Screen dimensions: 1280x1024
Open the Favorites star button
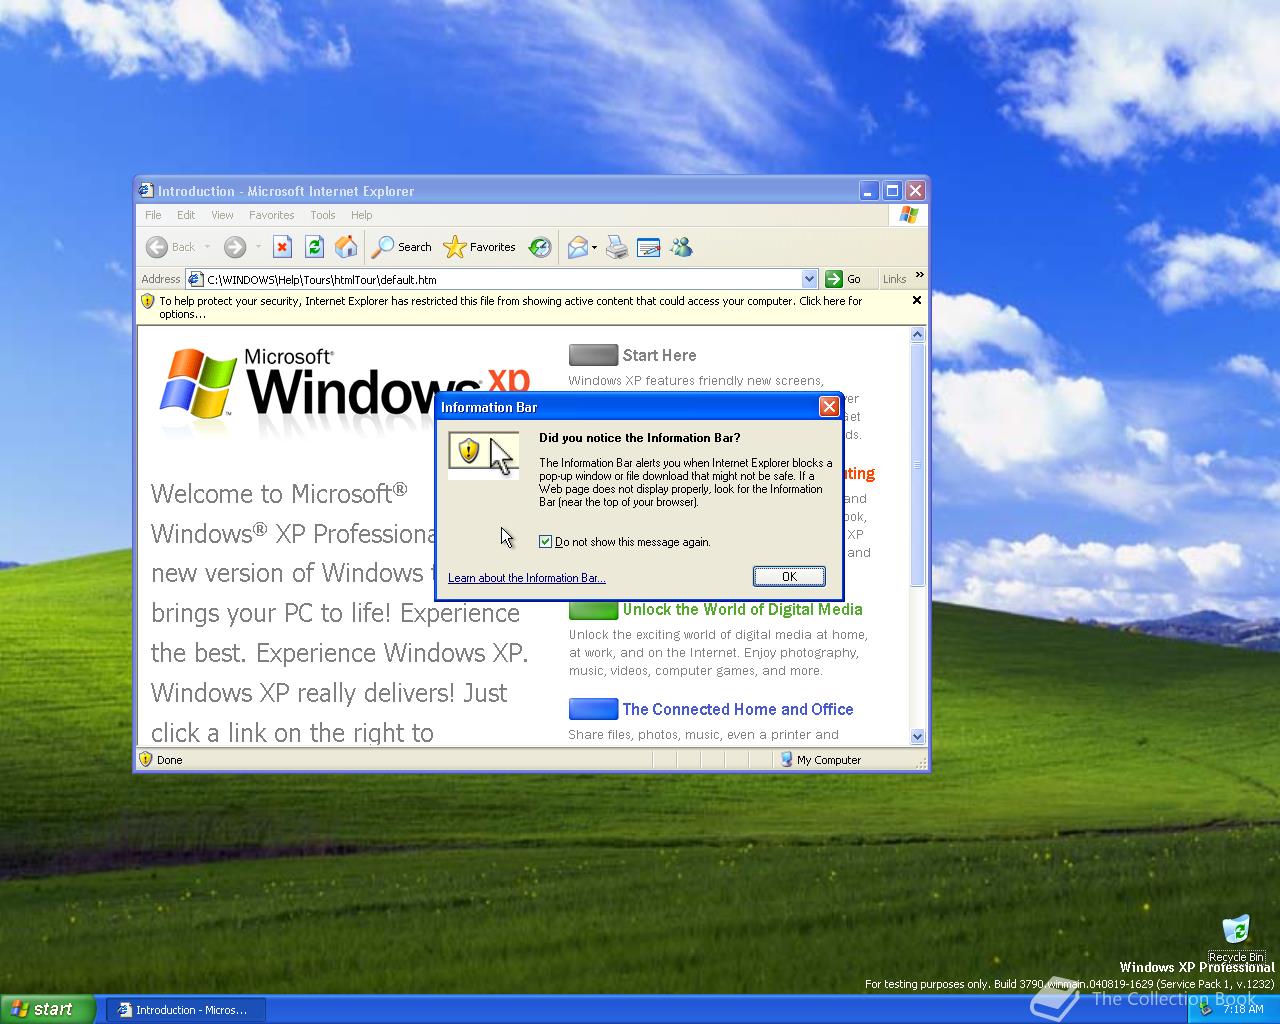tap(480, 247)
